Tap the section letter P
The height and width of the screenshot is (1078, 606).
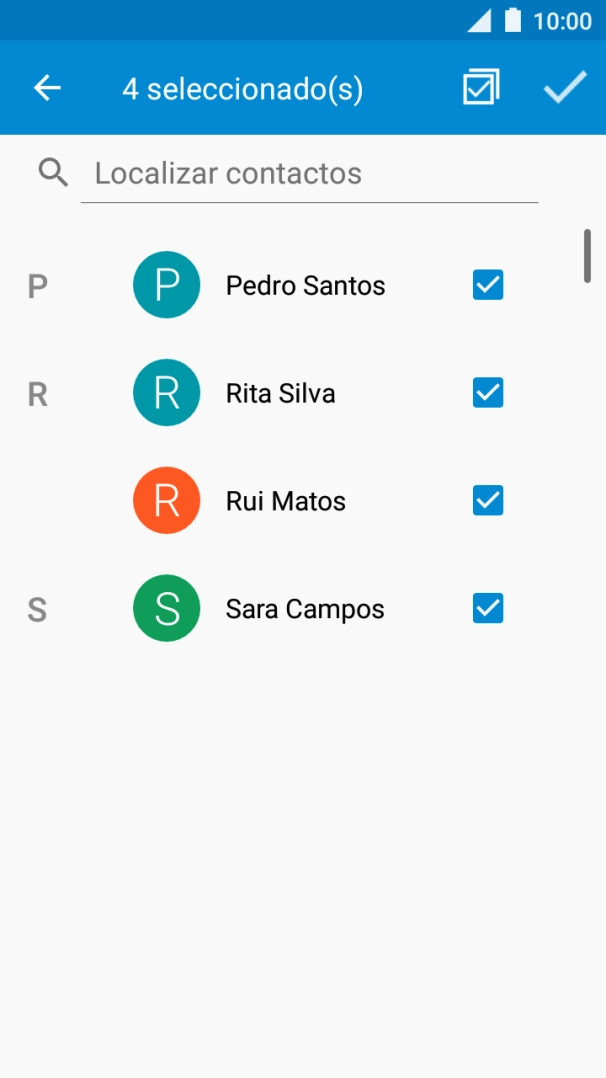point(37,285)
